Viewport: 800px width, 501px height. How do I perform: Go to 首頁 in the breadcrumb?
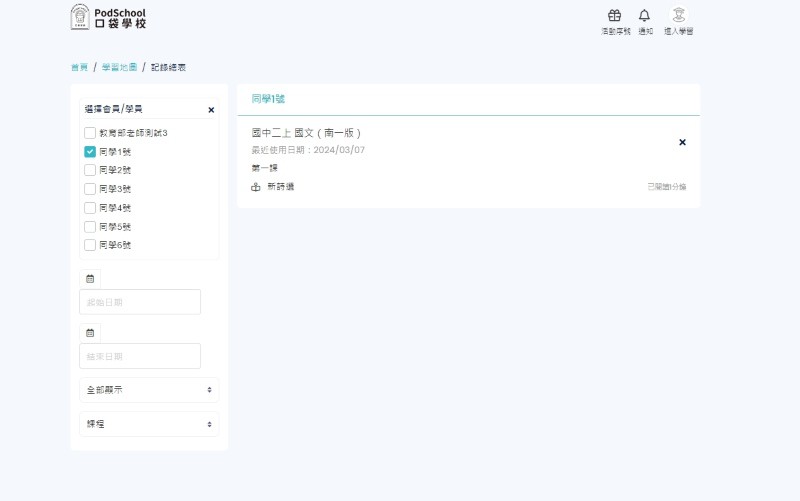tap(79, 67)
